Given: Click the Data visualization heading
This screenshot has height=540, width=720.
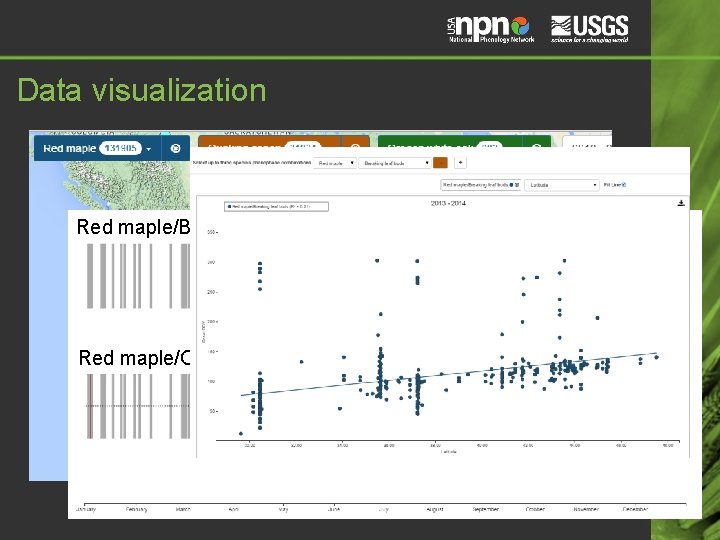Looking at the screenshot, I should coord(142,90).
